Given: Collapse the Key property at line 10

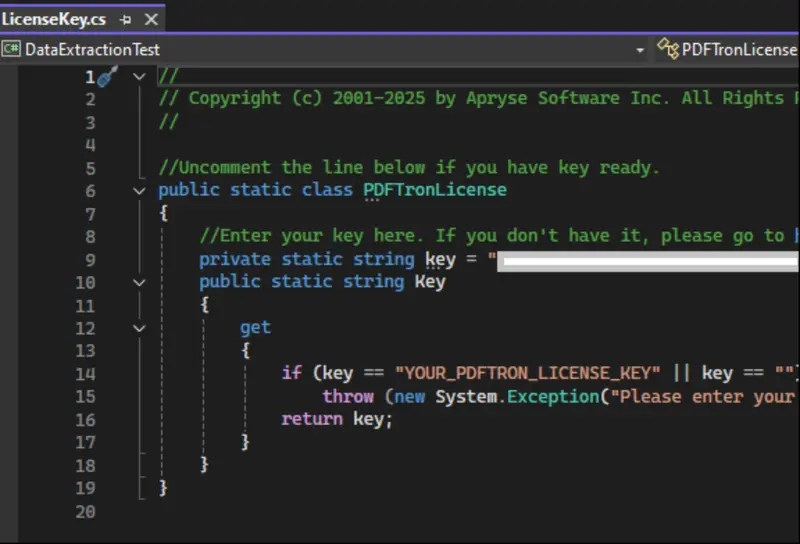Looking at the screenshot, I should pyautogui.click(x=139, y=282).
